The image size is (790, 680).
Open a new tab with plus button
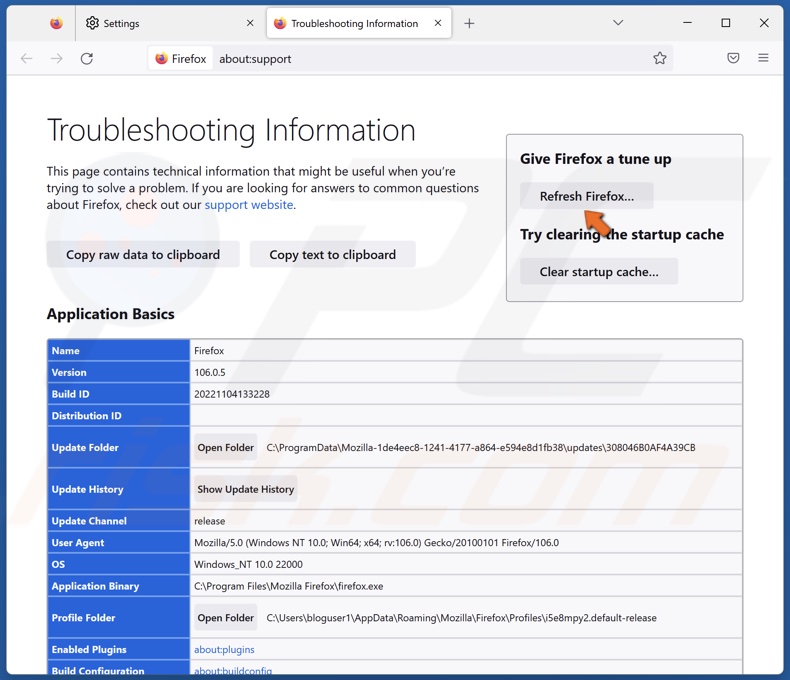coord(469,23)
